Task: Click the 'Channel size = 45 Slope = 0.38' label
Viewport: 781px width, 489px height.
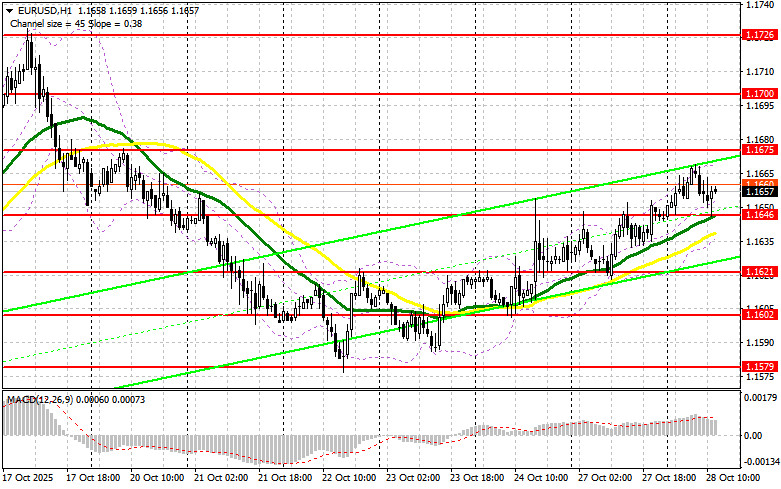Action: point(76,23)
